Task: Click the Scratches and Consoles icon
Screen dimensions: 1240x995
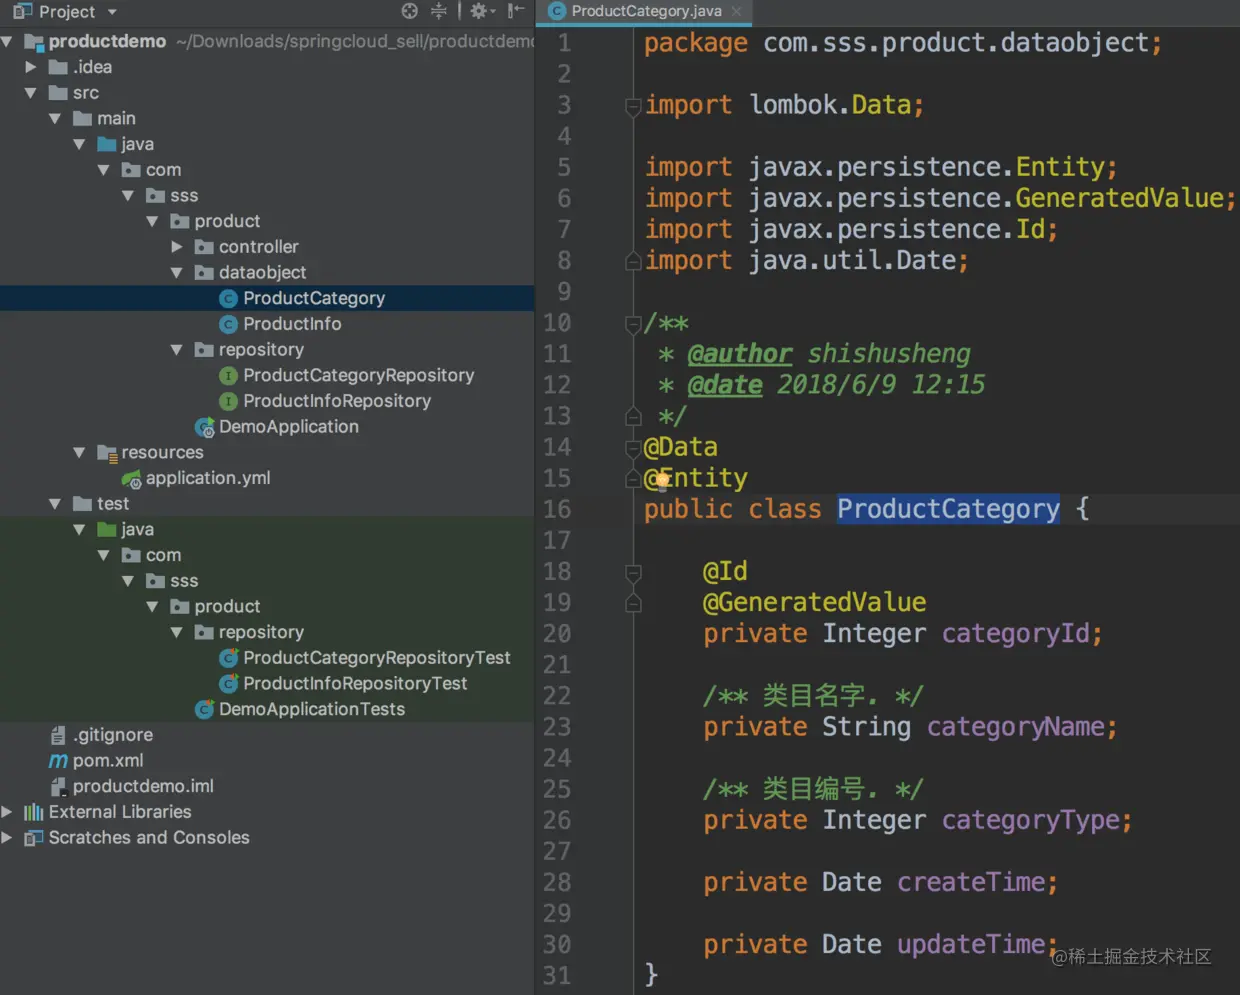Action: [34, 838]
